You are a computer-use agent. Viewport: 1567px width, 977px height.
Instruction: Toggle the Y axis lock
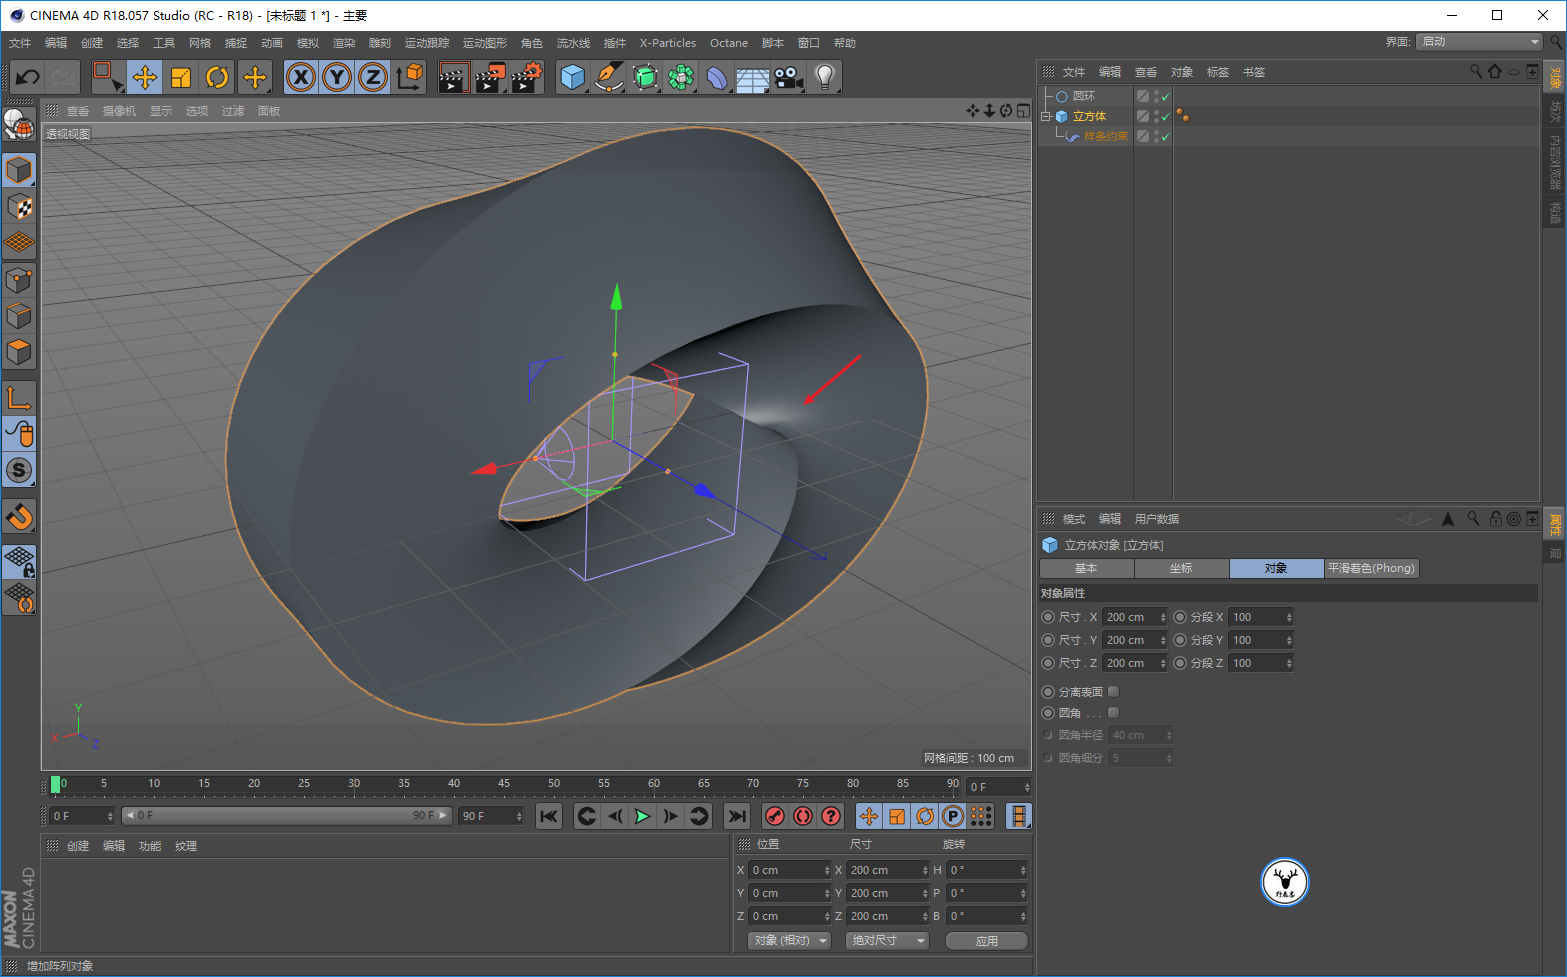coord(337,77)
